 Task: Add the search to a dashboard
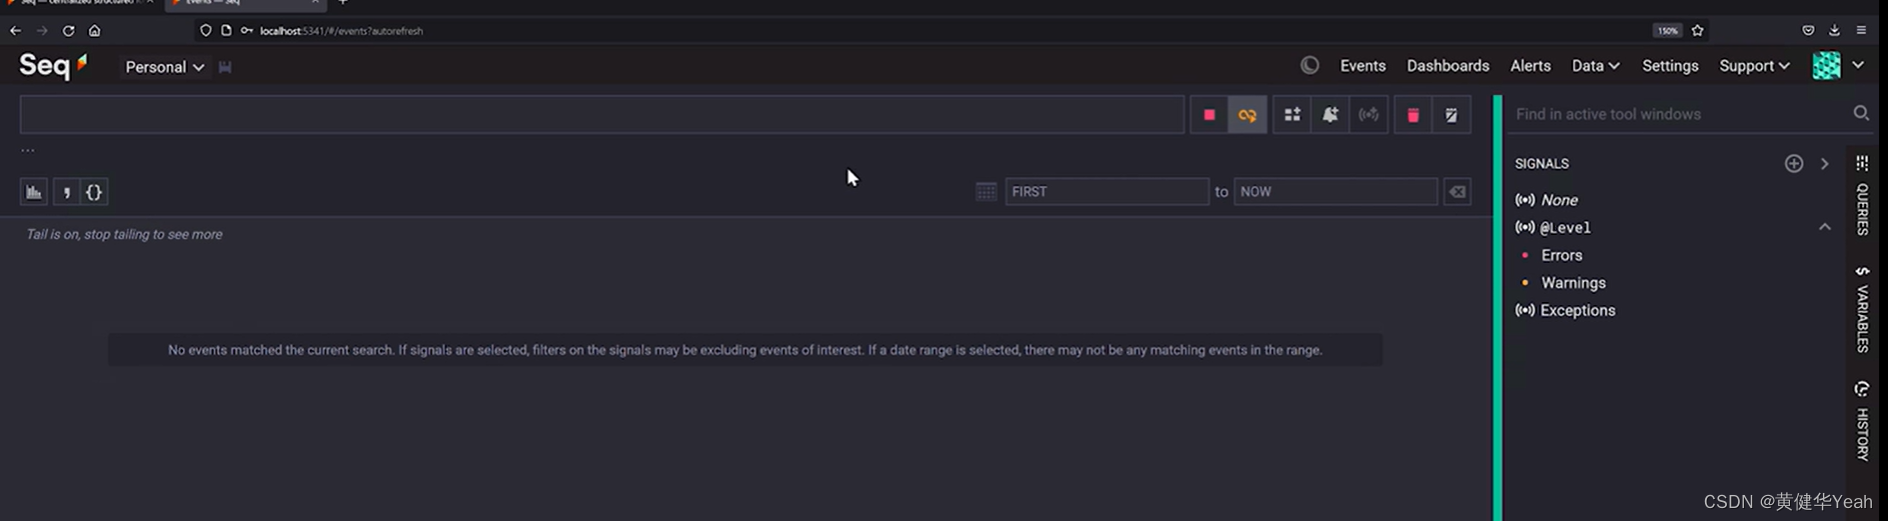(x=1292, y=115)
